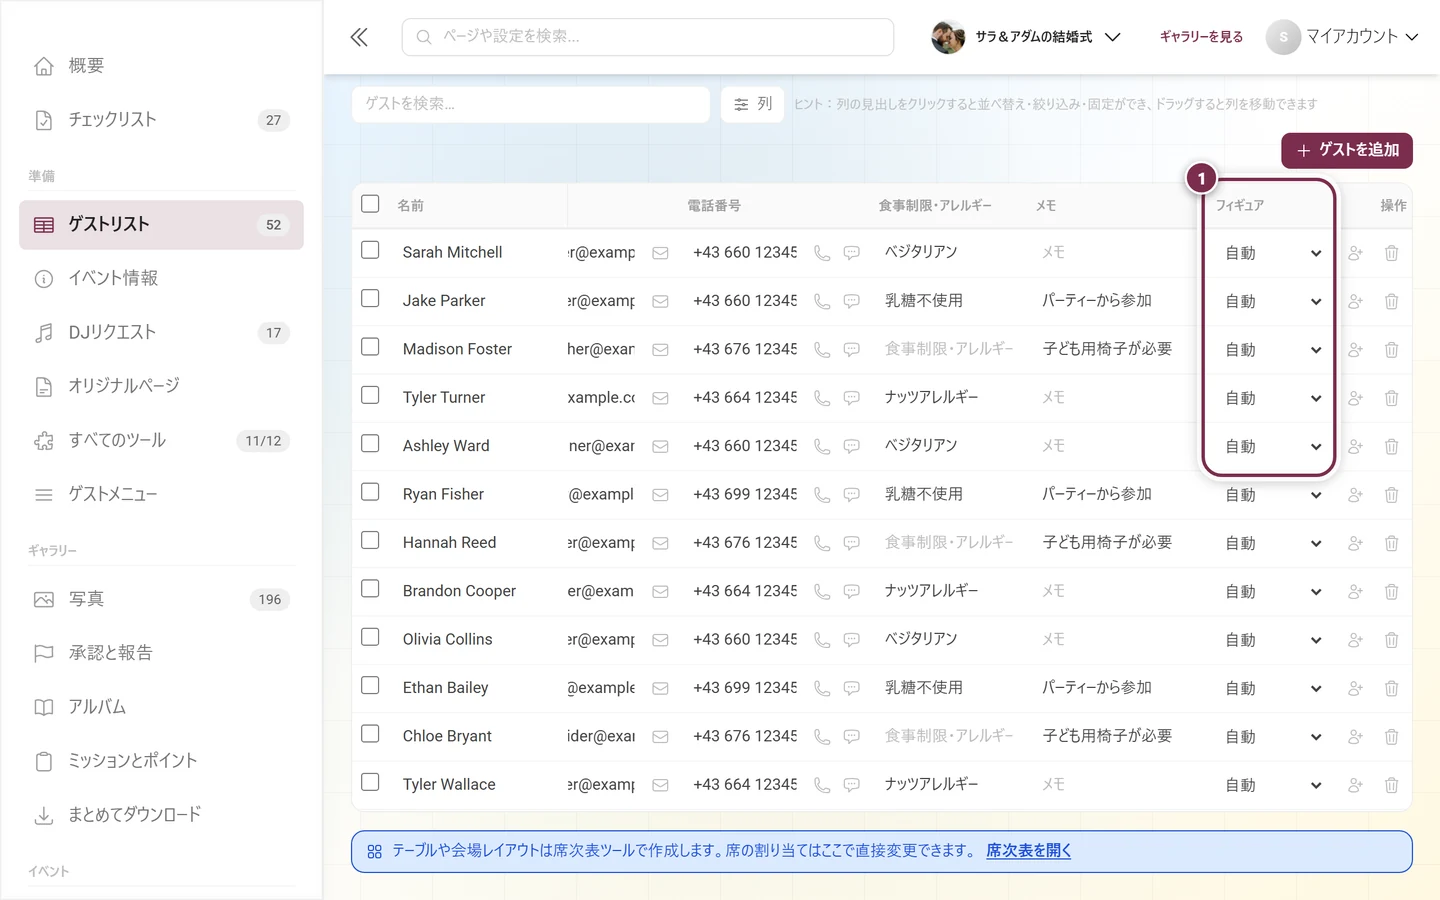
Task: Click email icon in Tyler Turner row
Action: point(660,398)
